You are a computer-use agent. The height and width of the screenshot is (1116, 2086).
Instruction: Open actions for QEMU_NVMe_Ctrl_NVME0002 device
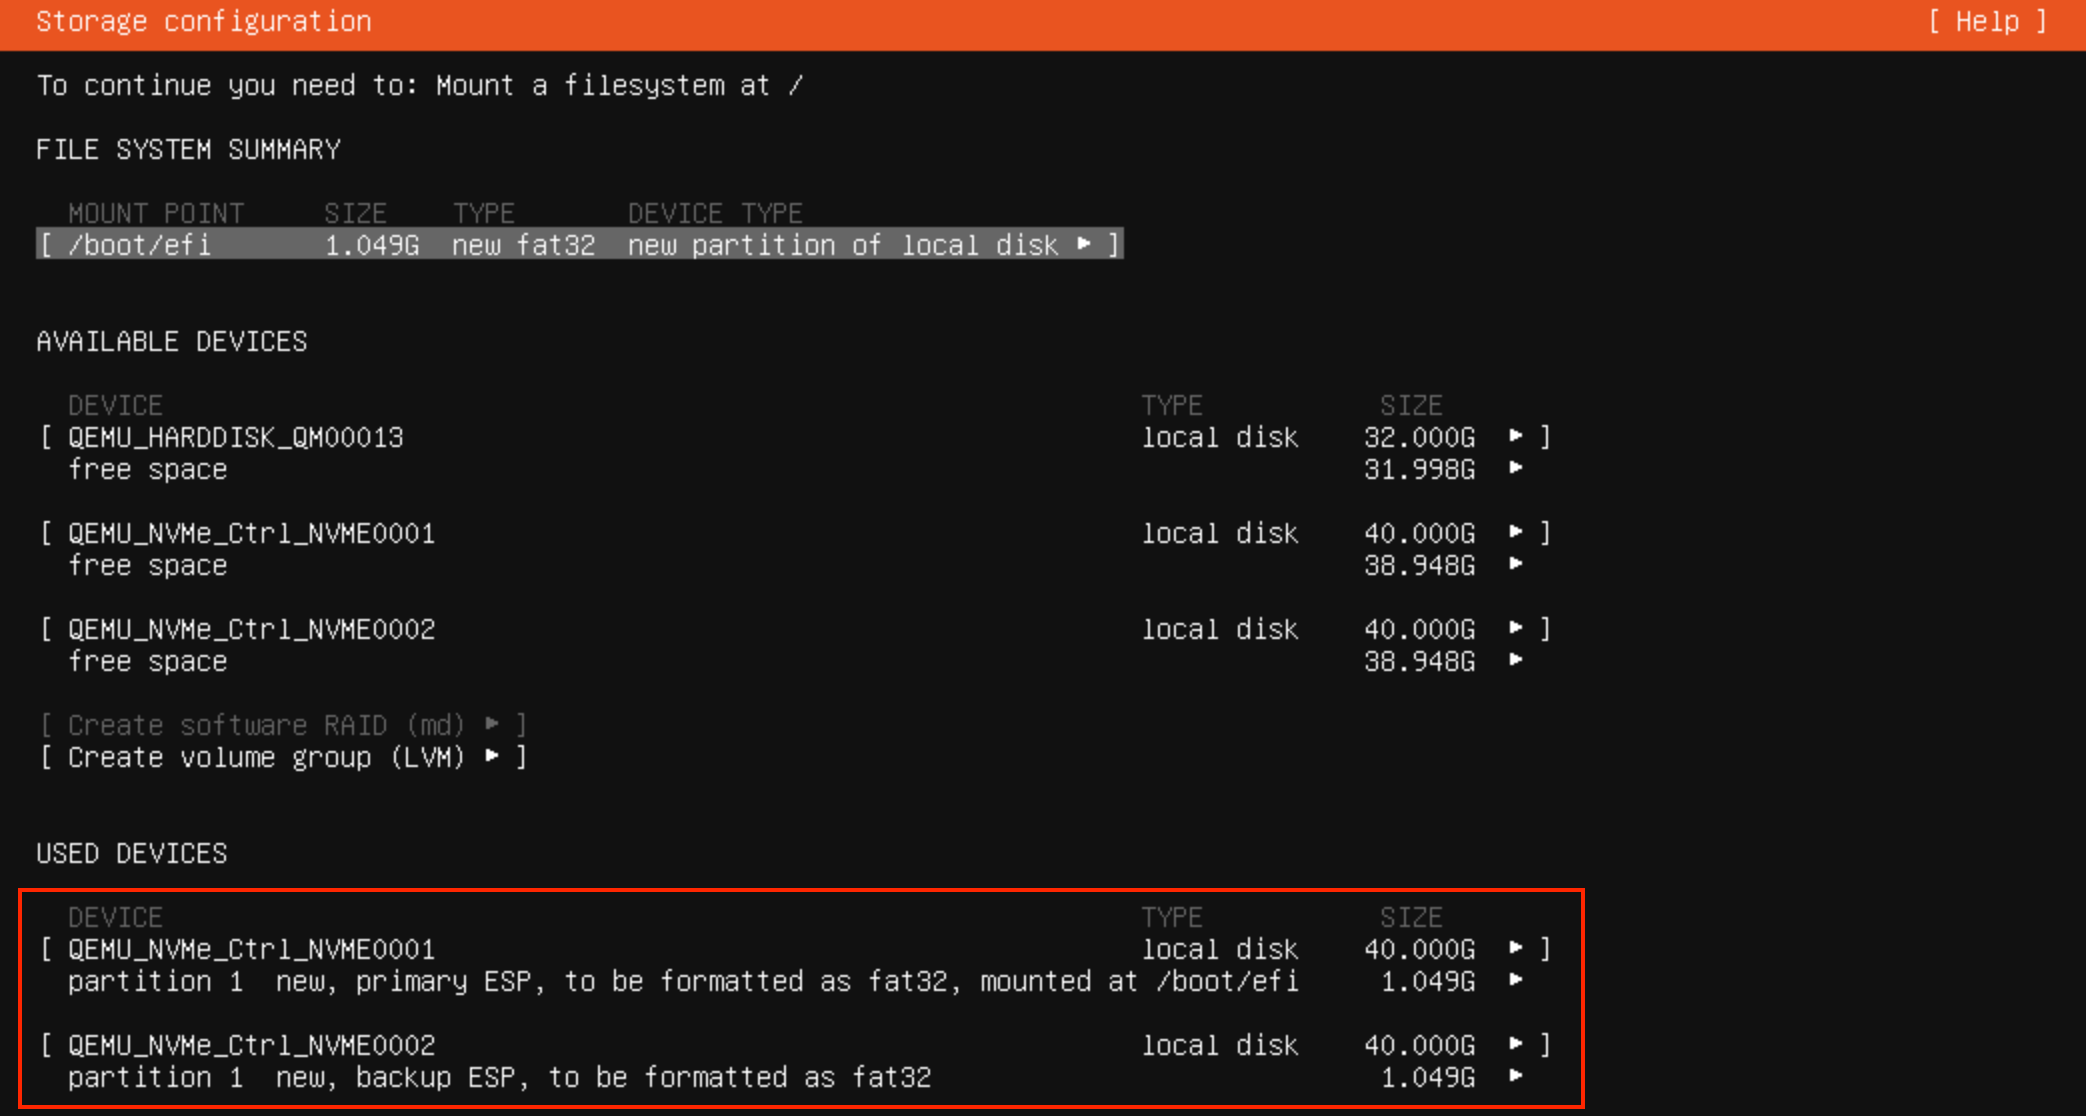(x=1516, y=629)
